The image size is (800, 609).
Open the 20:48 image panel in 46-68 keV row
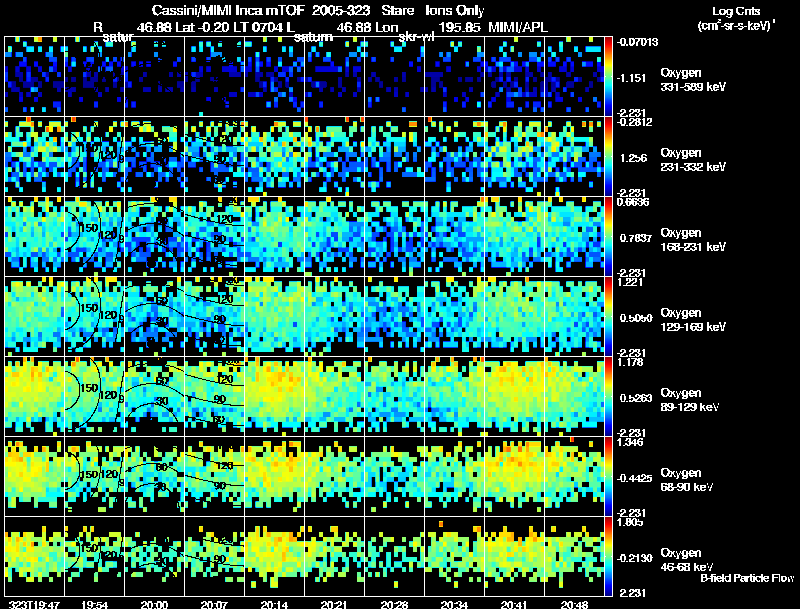tap(574, 556)
